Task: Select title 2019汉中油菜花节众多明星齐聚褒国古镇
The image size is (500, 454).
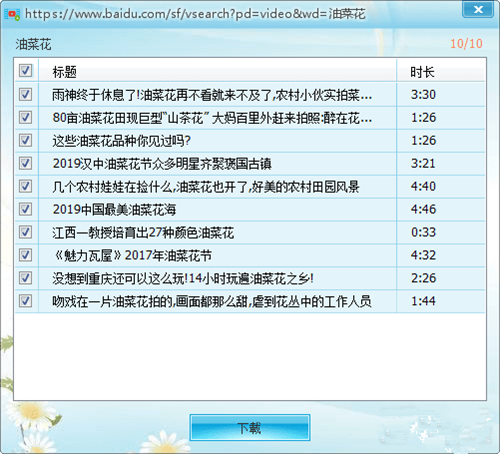Action: (162, 164)
